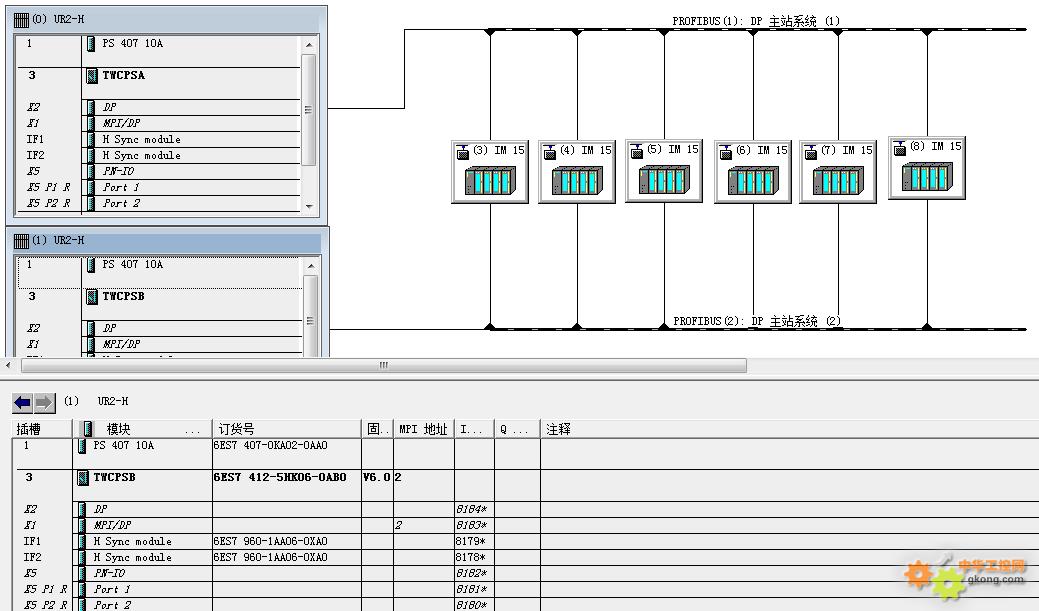Select station (6) IM 15 rack picture
The image size is (1039, 611).
tap(753, 180)
